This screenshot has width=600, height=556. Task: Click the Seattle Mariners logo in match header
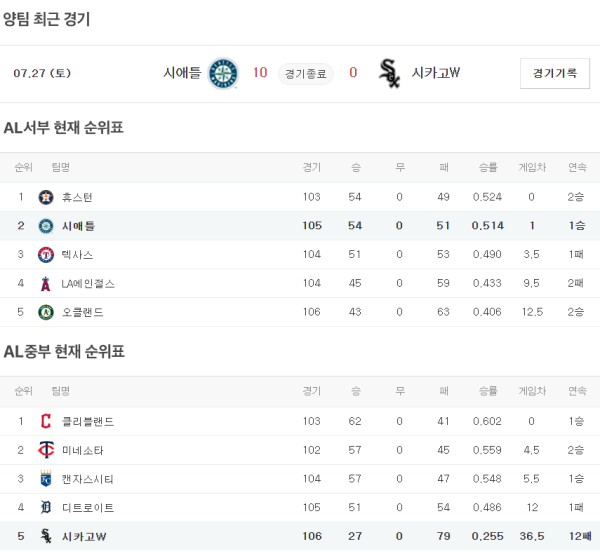[x=223, y=73]
